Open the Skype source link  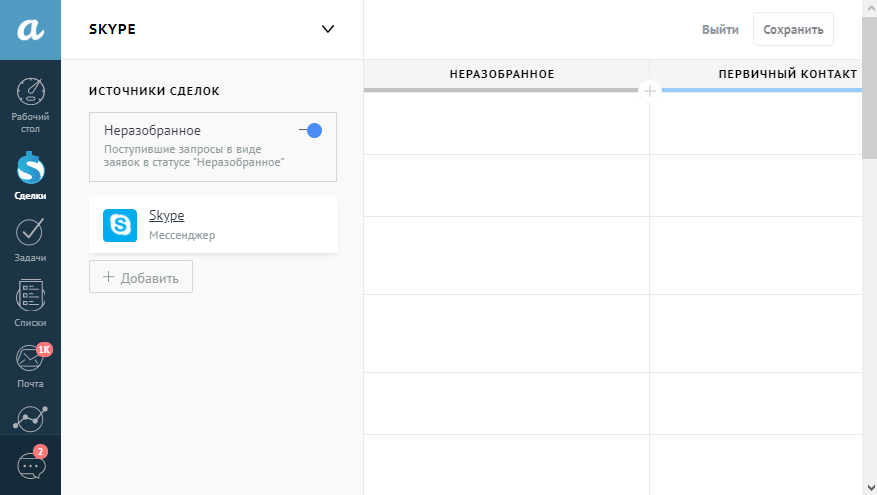[x=167, y=215]
